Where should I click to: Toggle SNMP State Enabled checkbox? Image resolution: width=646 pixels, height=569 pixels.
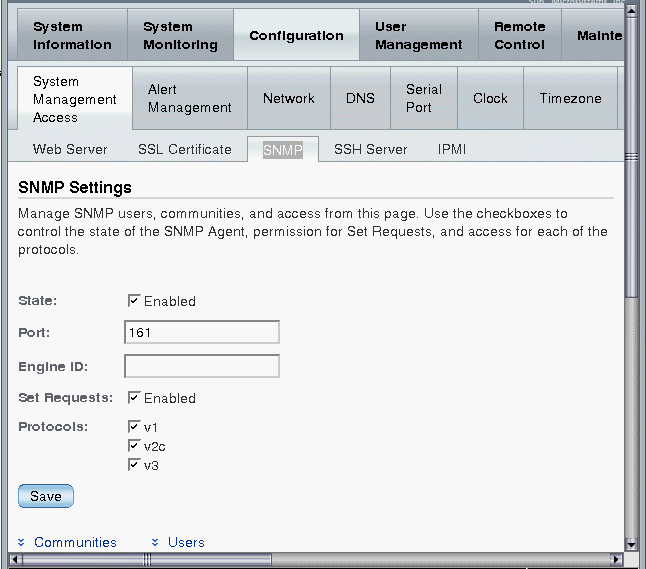134,300
